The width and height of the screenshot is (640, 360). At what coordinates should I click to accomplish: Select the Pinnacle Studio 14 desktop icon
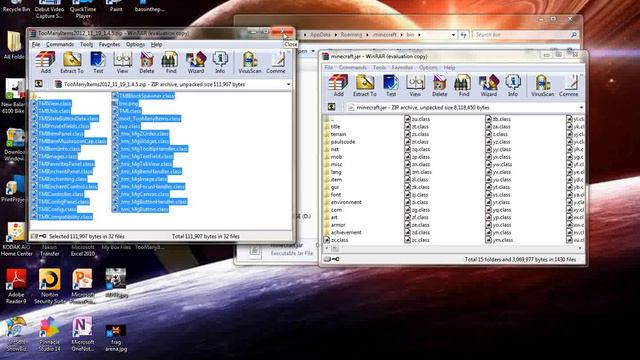[49, 333]
